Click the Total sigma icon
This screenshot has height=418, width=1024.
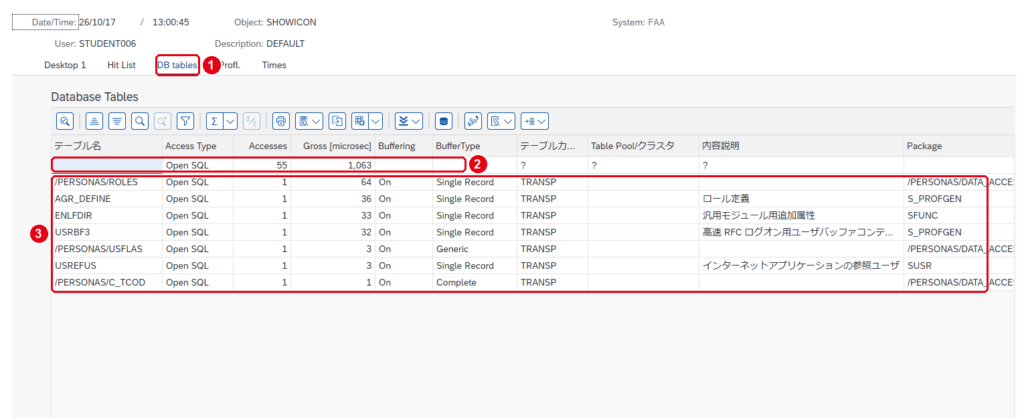point(214,121)
